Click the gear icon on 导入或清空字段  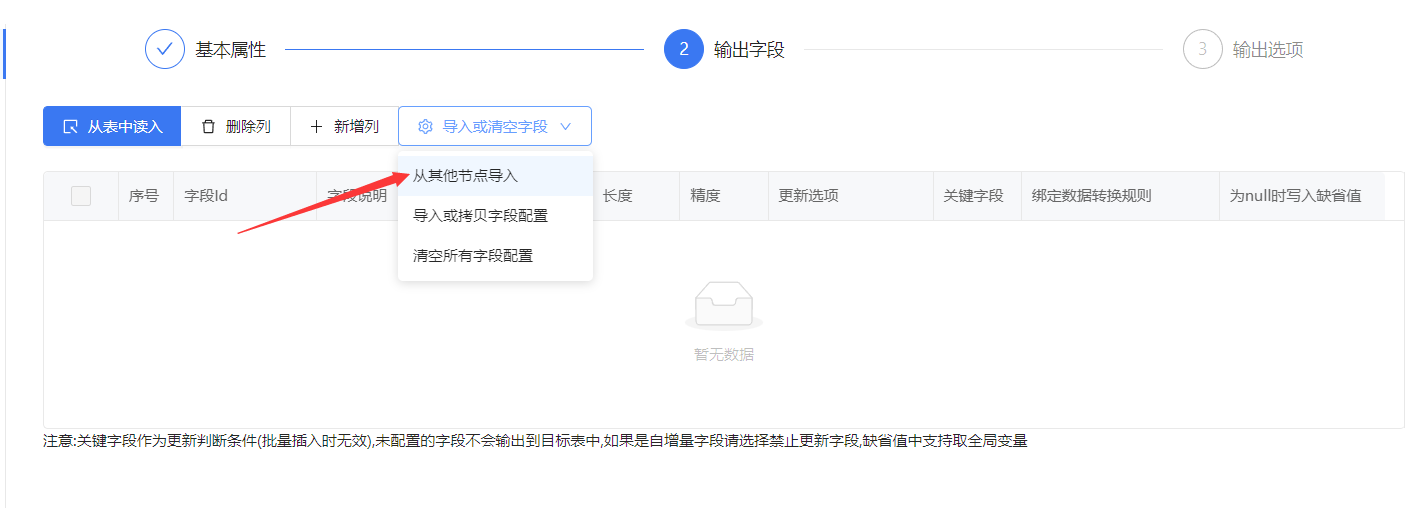click(x=425, y=126)
